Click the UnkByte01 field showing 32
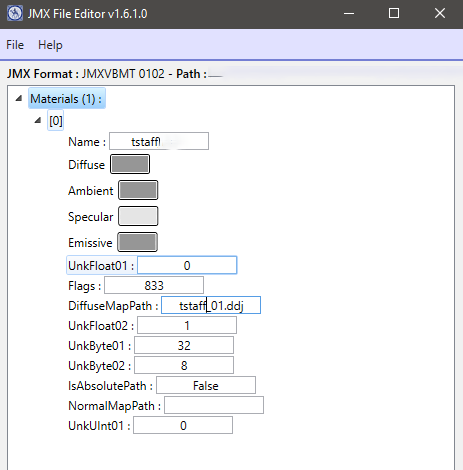463x470 pixels. 184,345
